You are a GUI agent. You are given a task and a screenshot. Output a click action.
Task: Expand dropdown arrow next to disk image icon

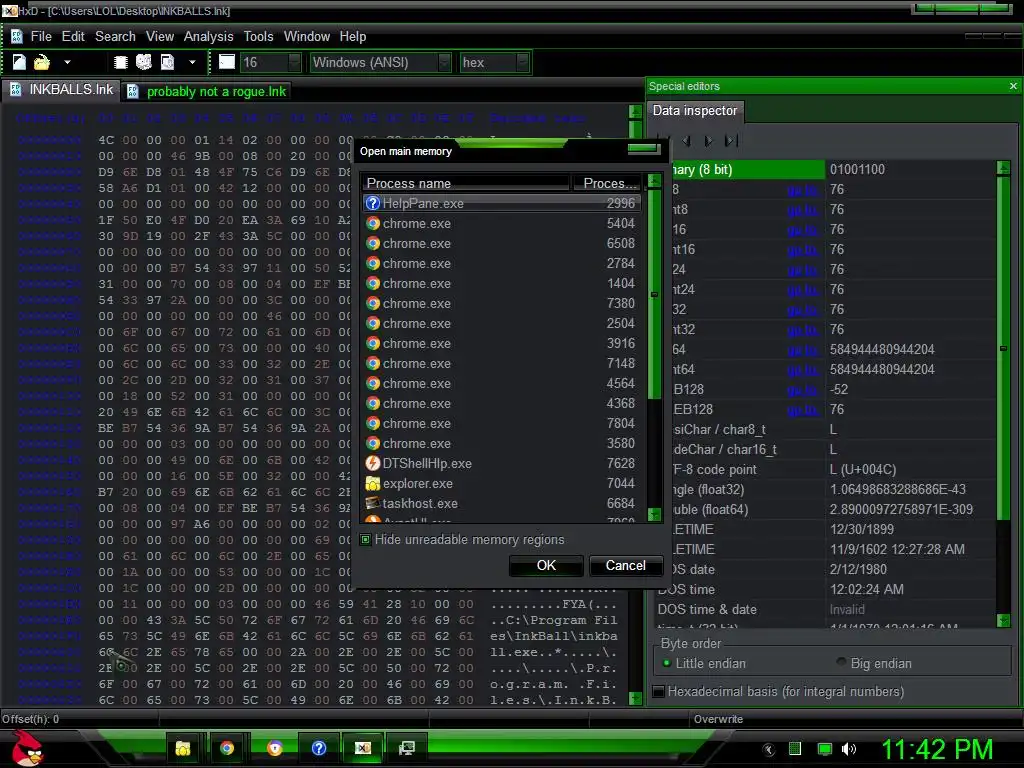(192, 63)
